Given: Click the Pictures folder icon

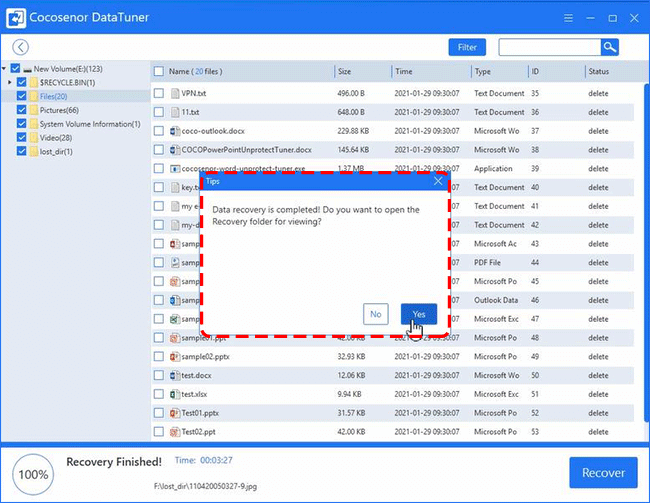Looking at the screenshot, I should (34, 110).
